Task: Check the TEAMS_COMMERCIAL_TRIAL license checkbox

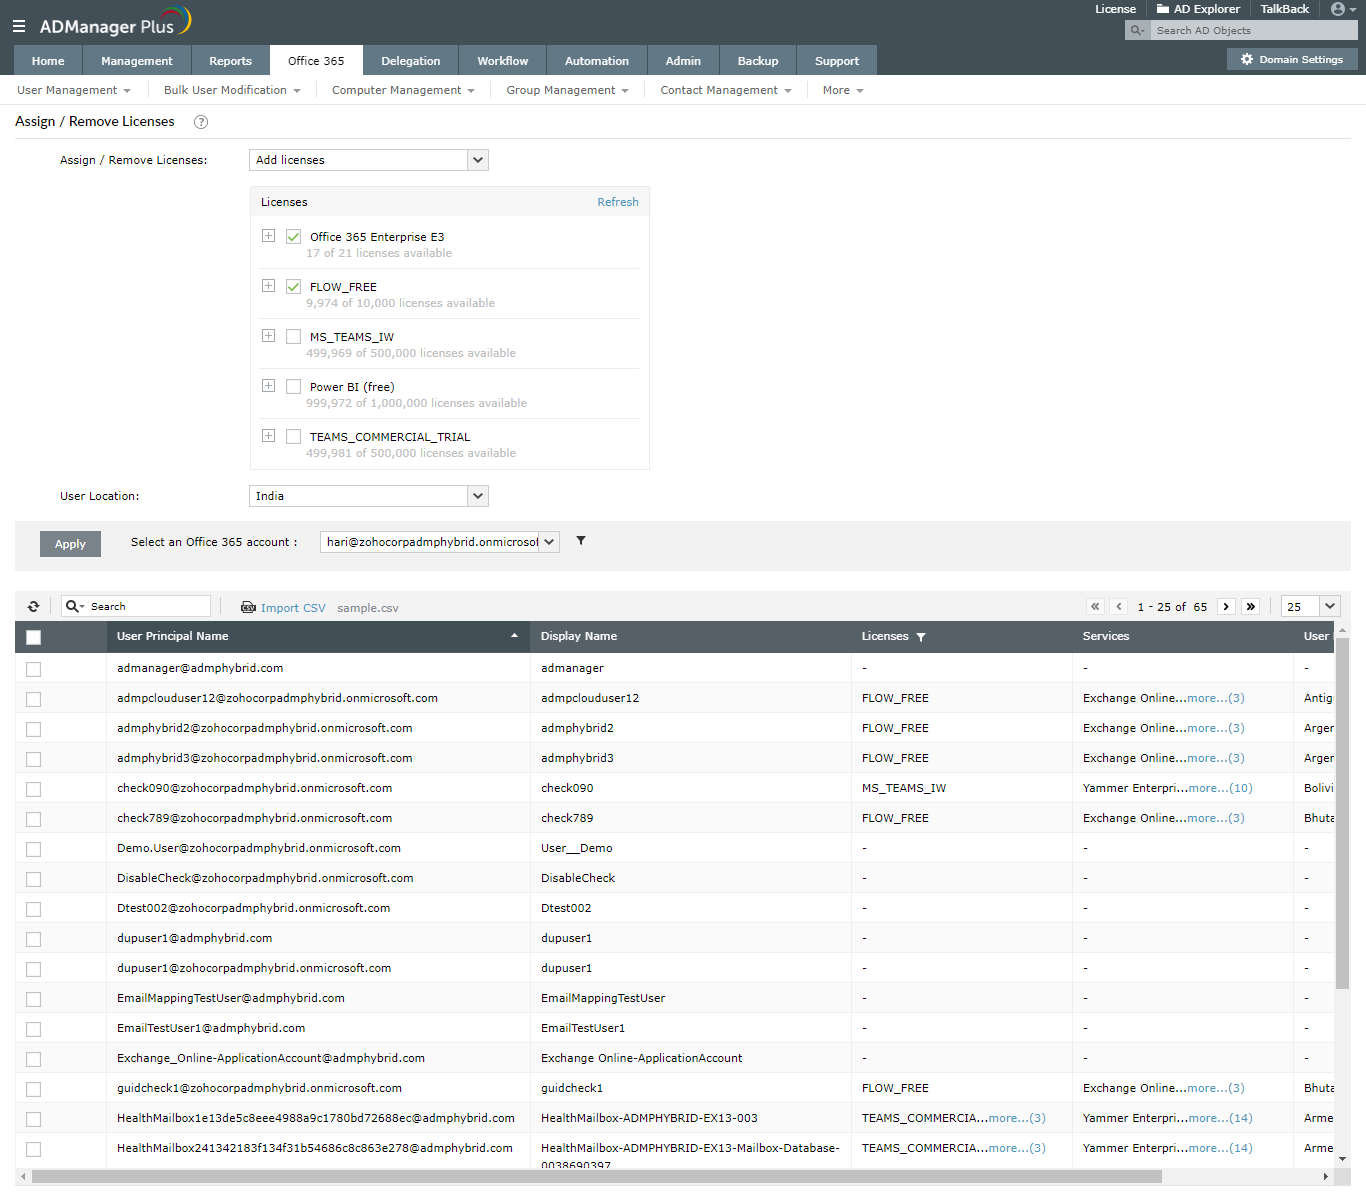Action: 293,437
